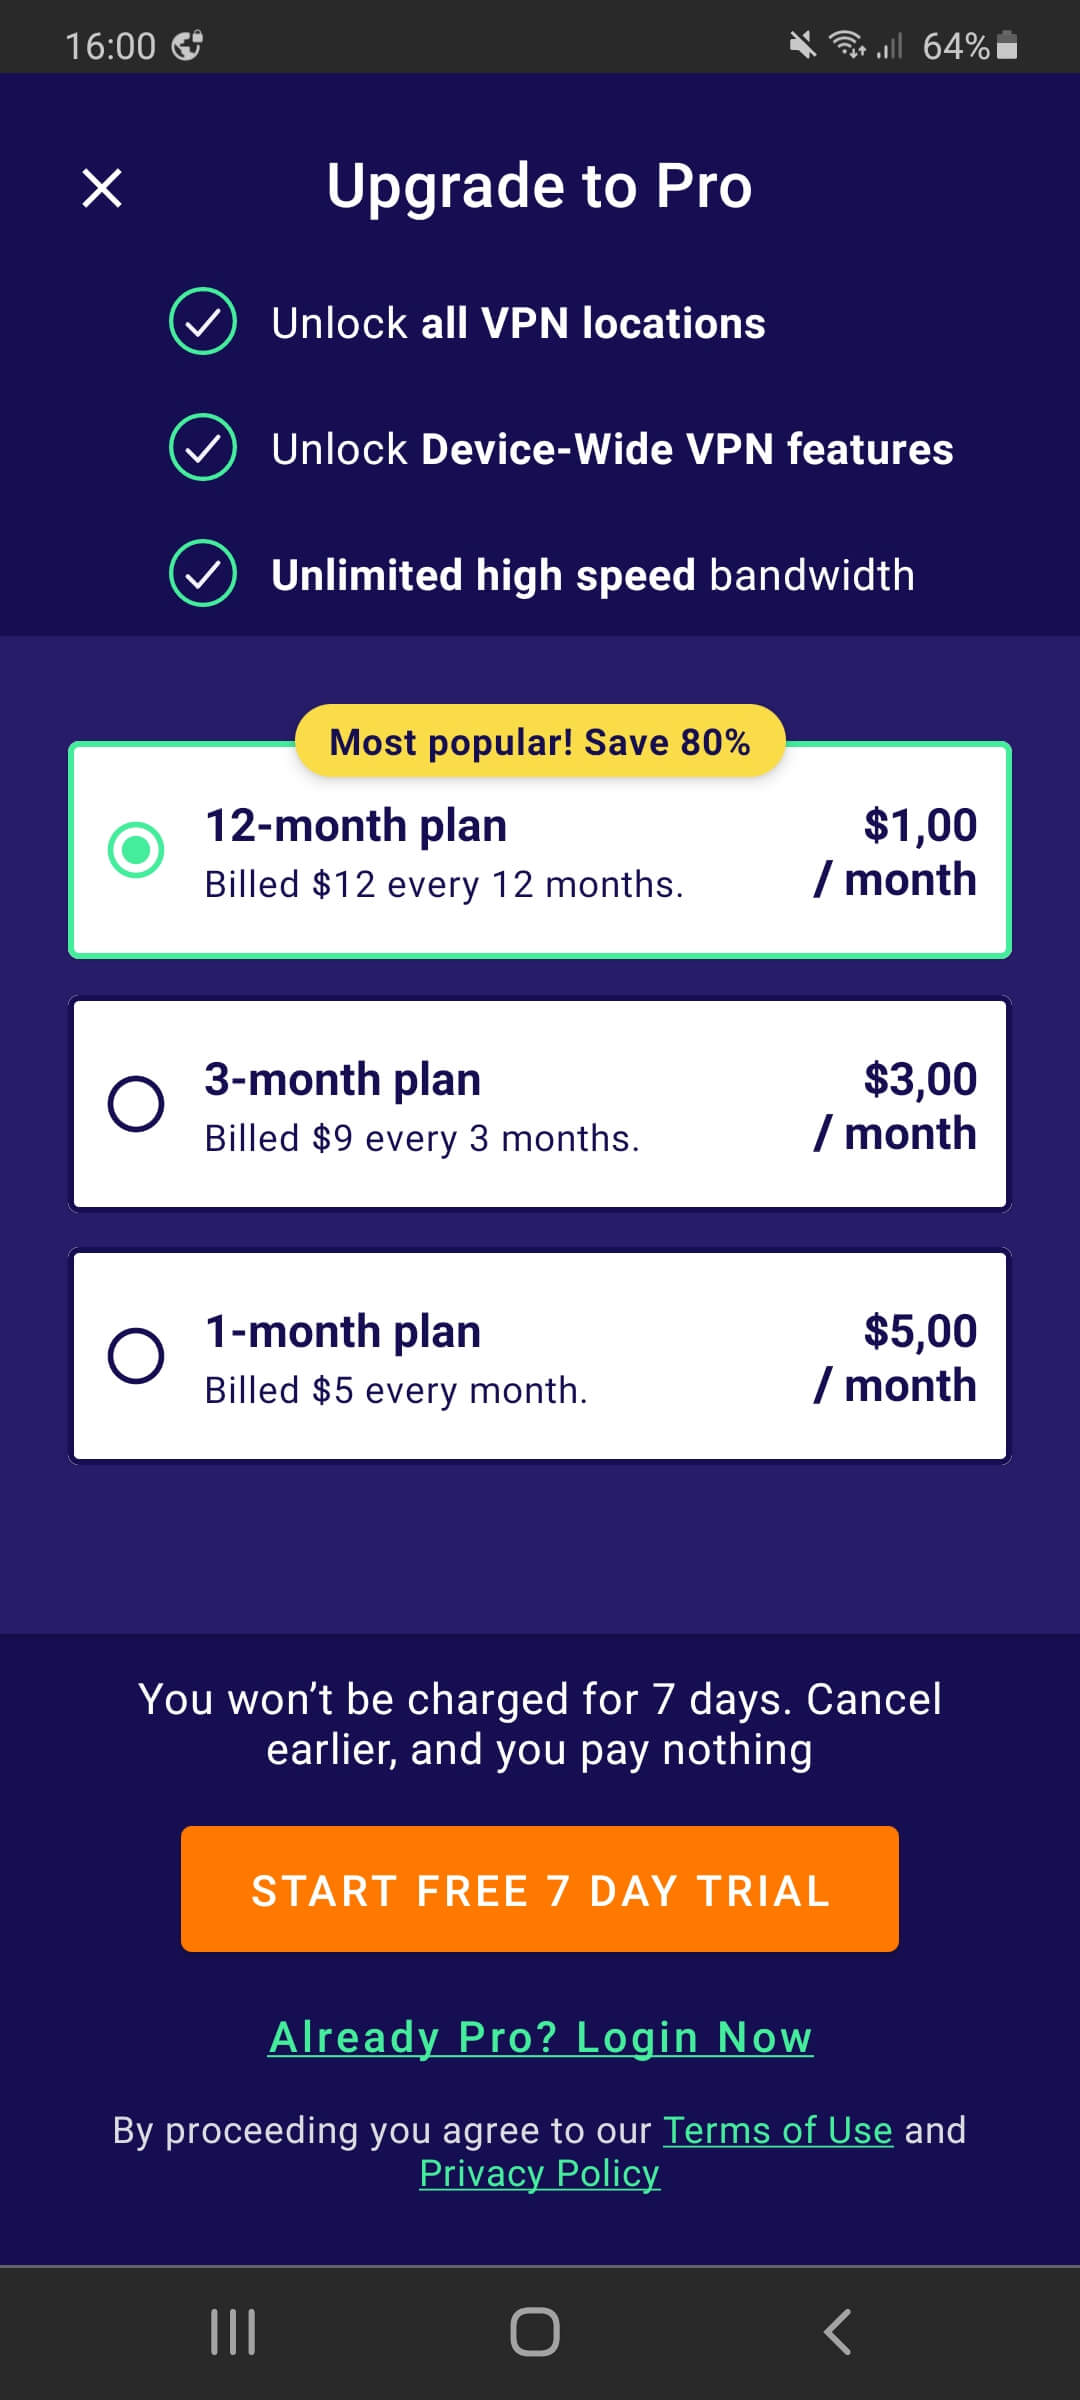Tap the $5,00 / month price label
The width and height of the screenshot is (1080, 2400).
895,1358
